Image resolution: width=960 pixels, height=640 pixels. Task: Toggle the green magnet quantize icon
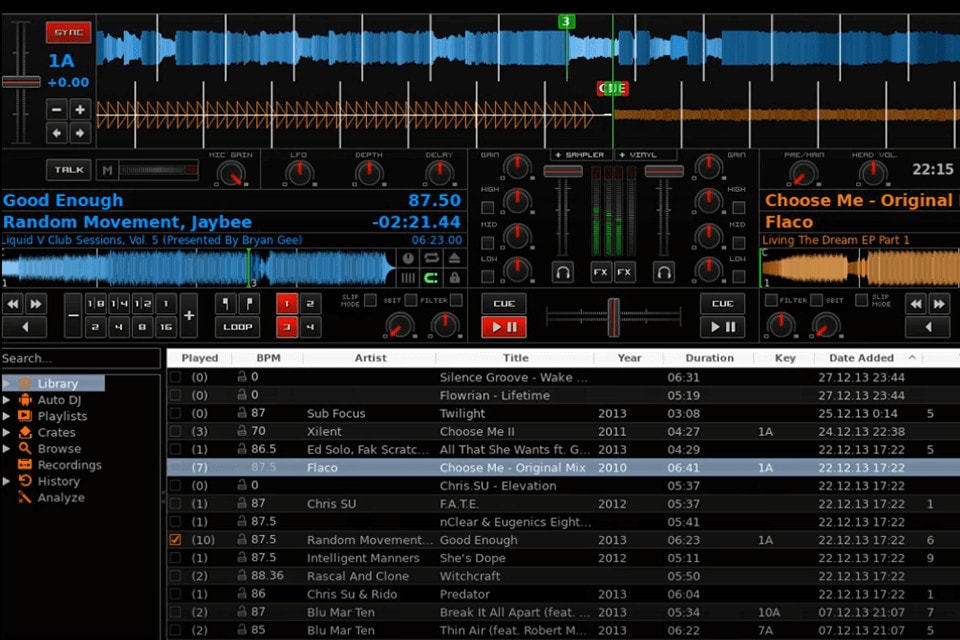431,278
